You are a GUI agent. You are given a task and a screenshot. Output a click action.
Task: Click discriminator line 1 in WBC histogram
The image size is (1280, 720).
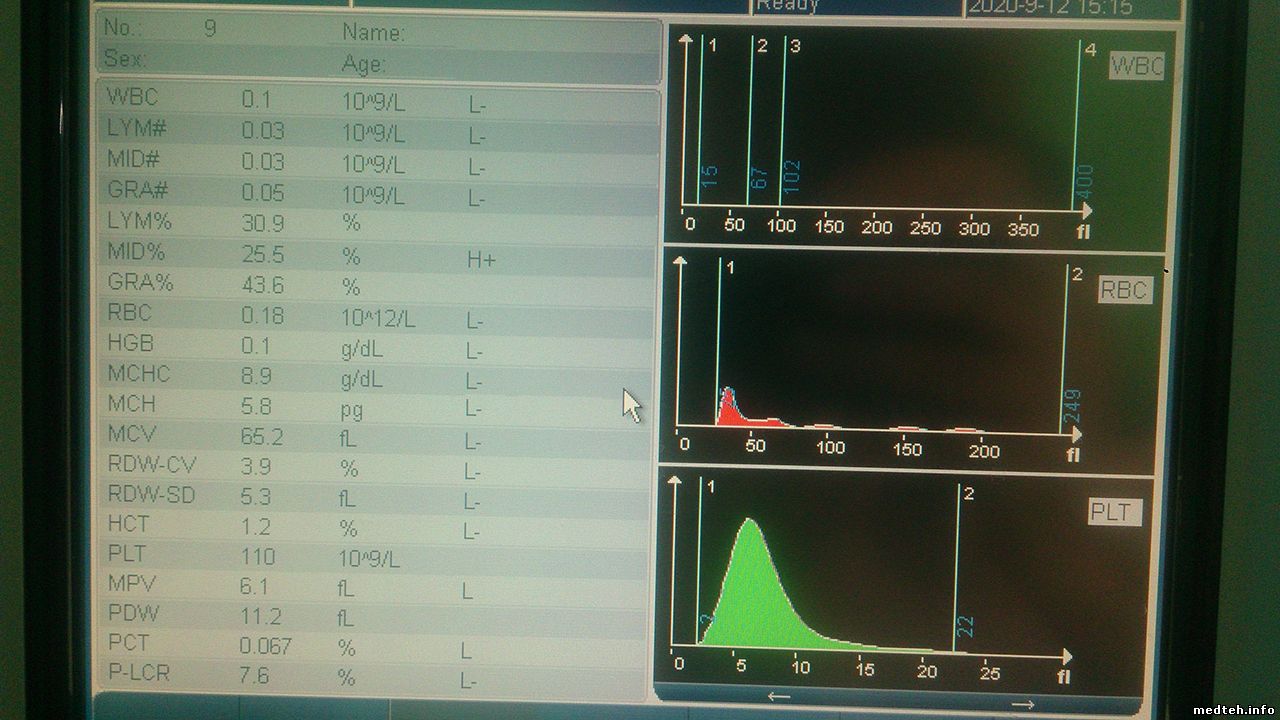point(702,130)
